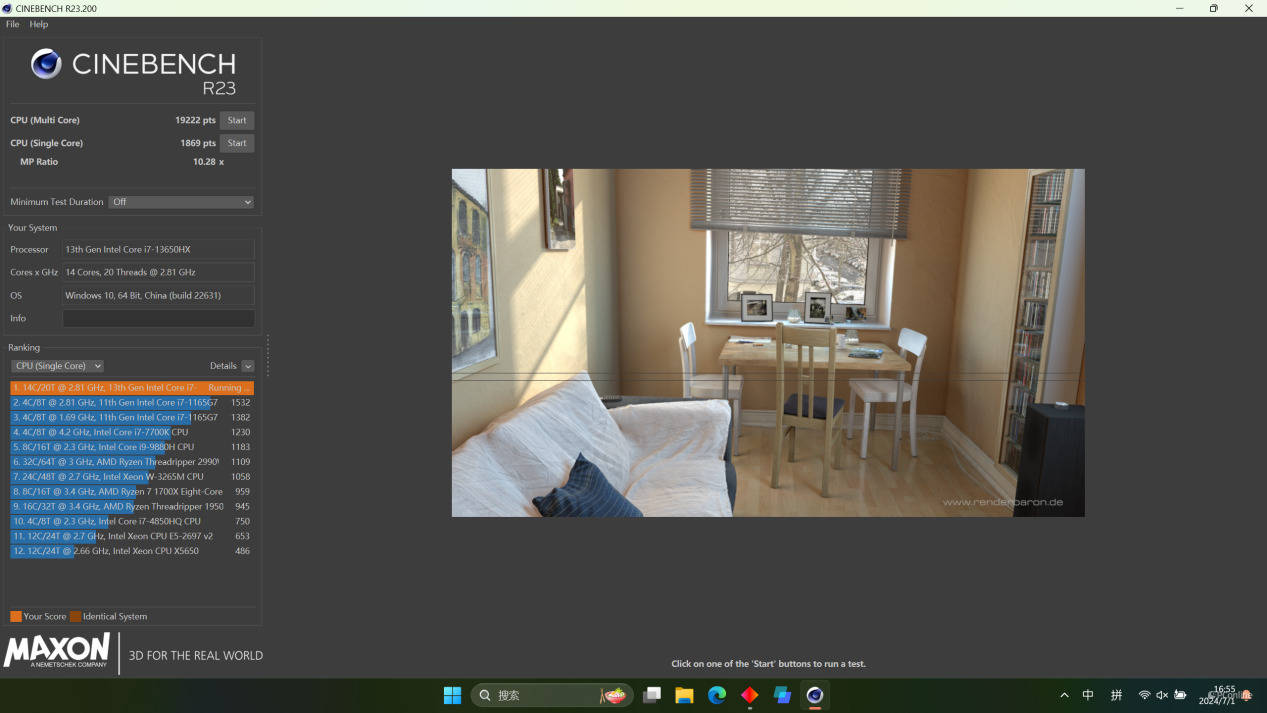Expand the CPU (Single Core) ranking dropdown
Viewport: 1267px width, 713px height.
[x=57, y=366]
